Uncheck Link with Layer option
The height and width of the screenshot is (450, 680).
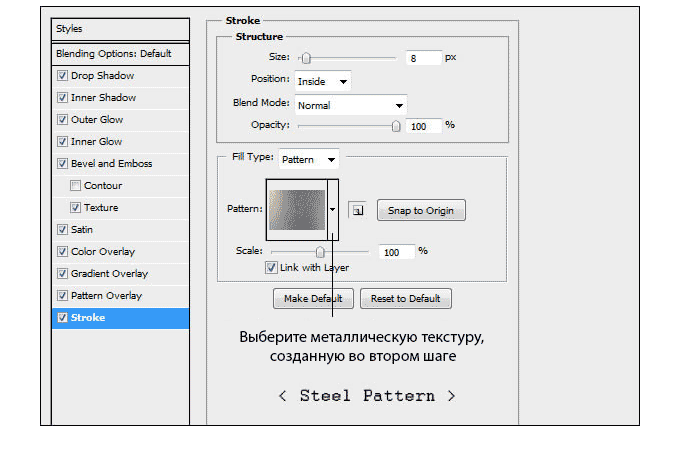271,268
